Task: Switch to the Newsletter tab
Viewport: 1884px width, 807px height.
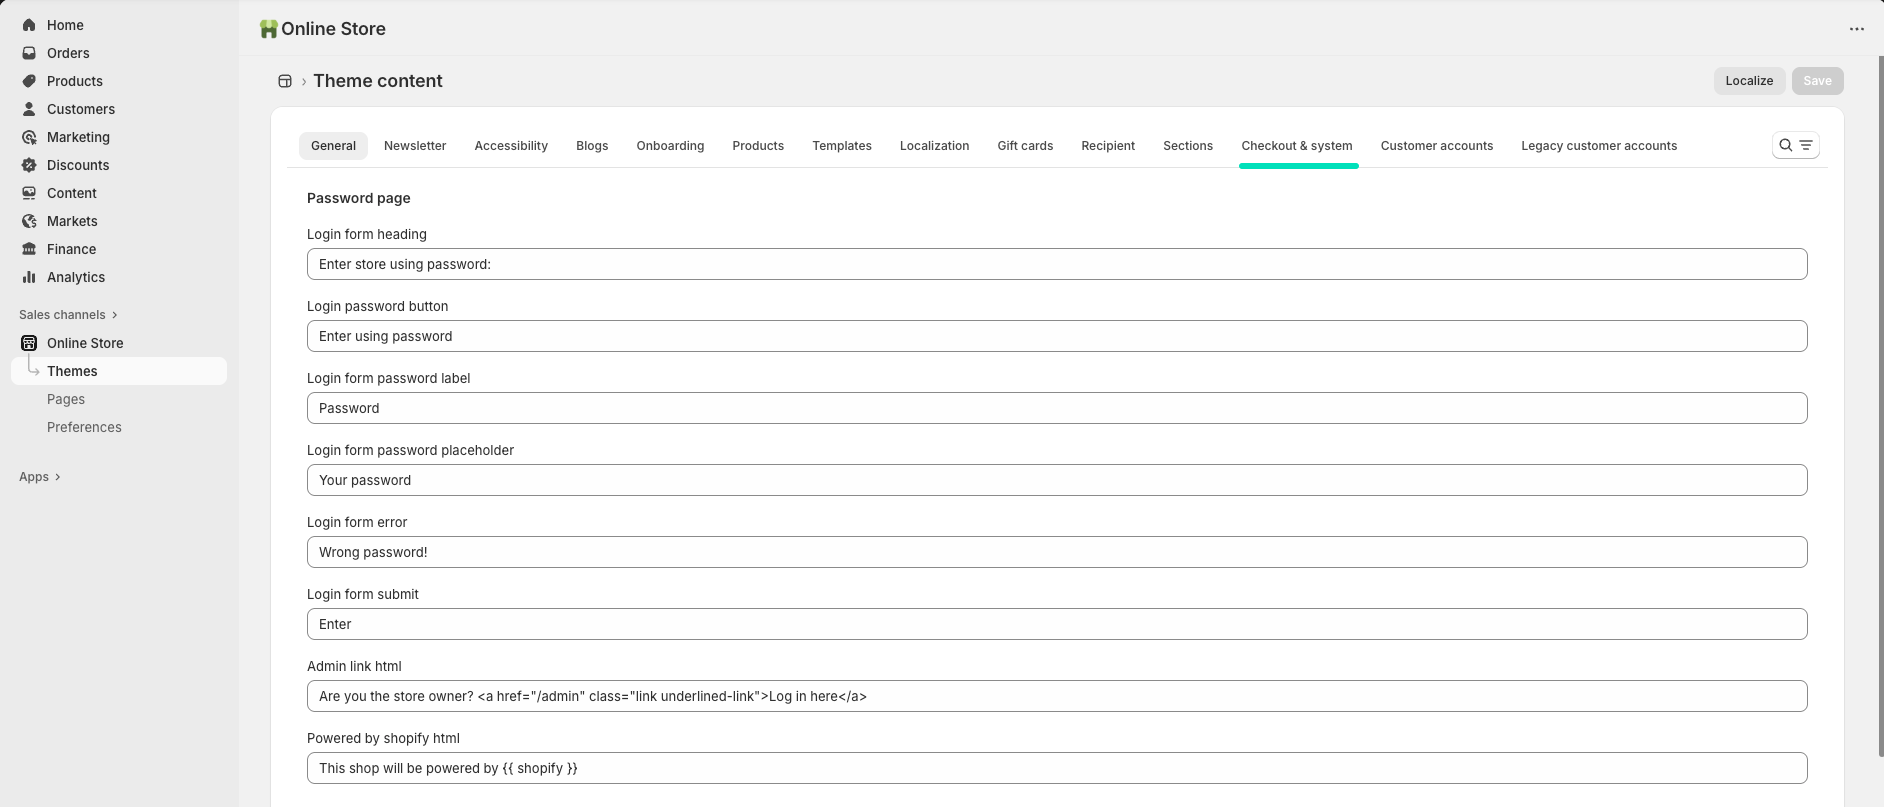Action: pyautogui.click(x=415, y=146)
